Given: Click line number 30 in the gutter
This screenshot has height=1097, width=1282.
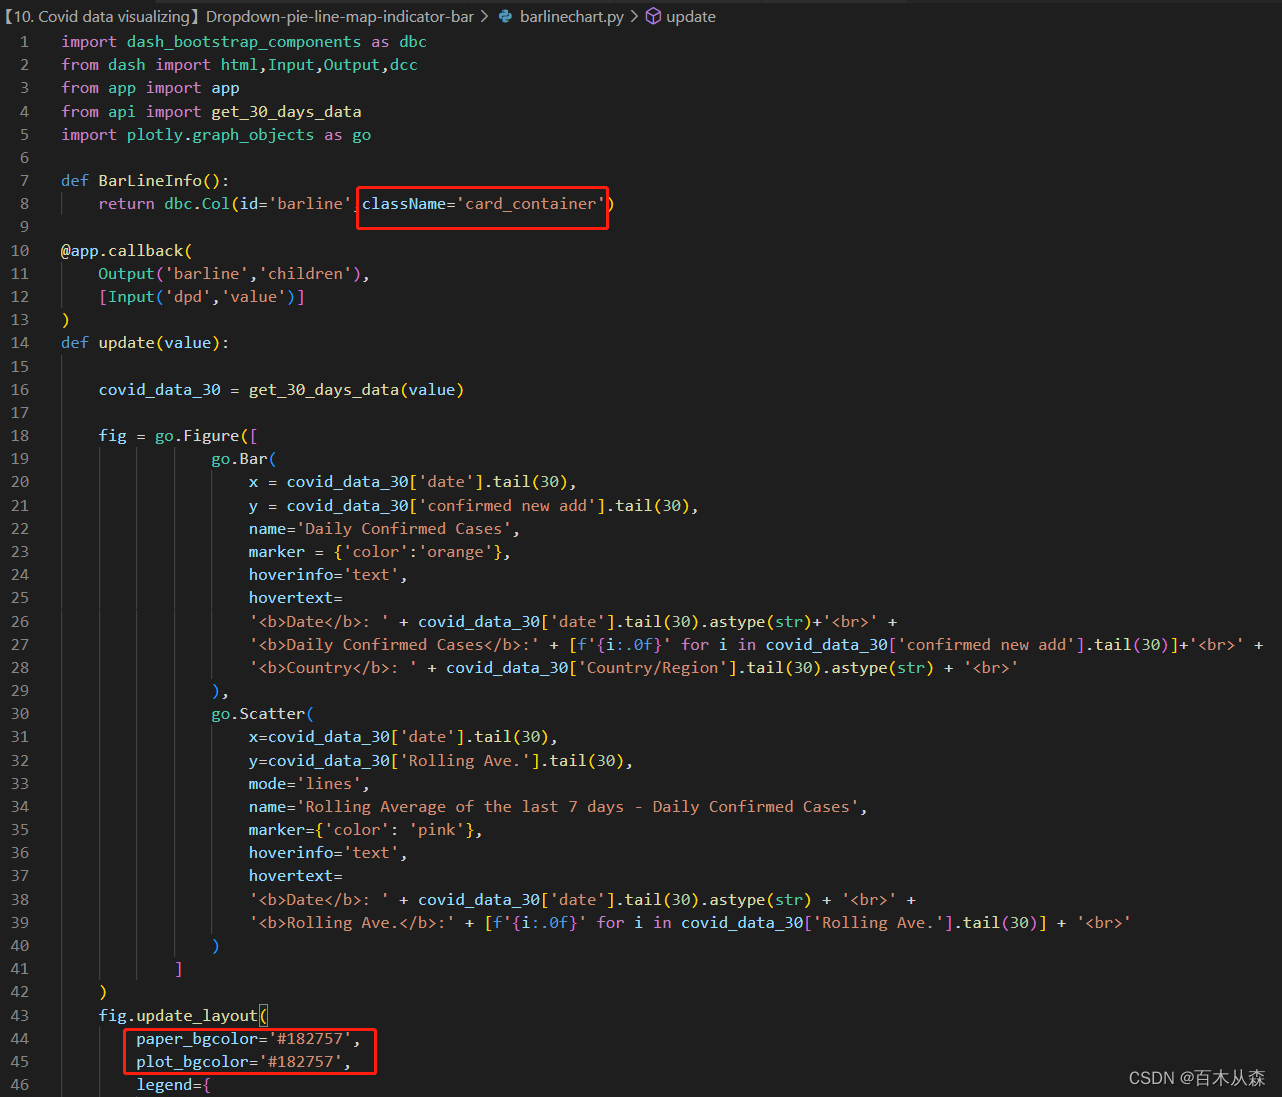Looking at the screenshot, I should pos(20,714).
